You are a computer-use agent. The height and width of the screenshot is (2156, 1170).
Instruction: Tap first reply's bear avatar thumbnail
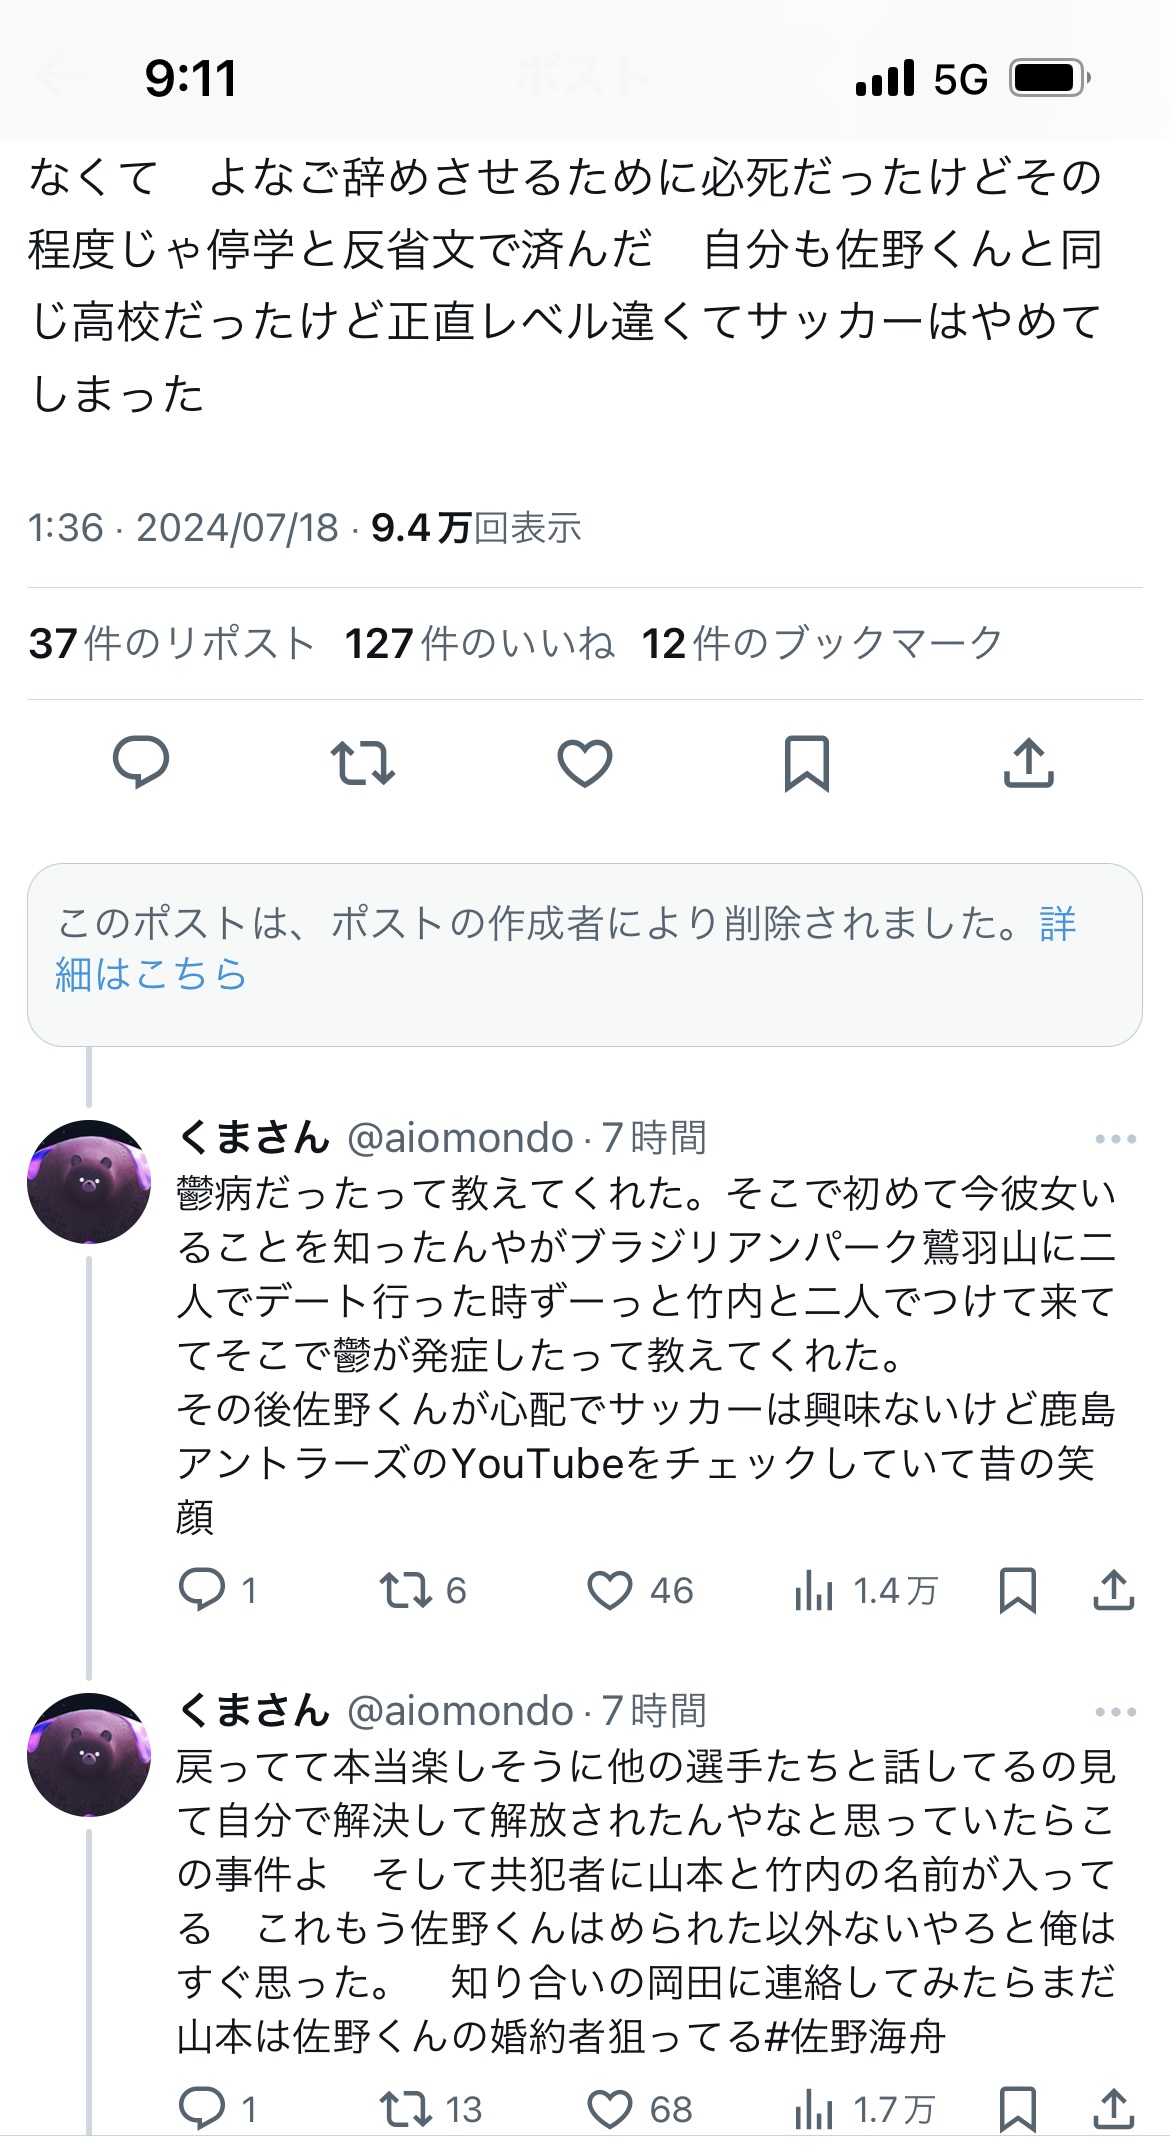pos(89,1182)
